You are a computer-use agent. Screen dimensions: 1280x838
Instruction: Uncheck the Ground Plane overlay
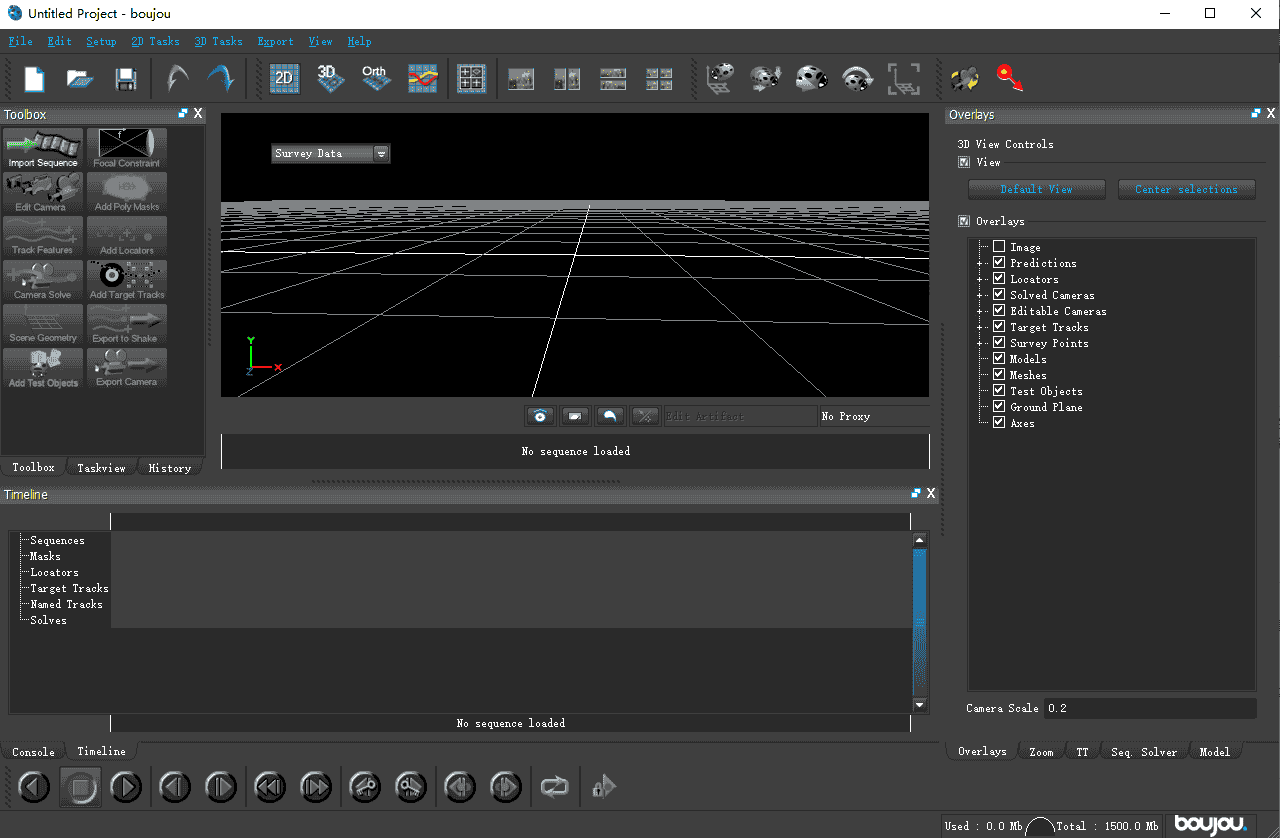[998, 407]
